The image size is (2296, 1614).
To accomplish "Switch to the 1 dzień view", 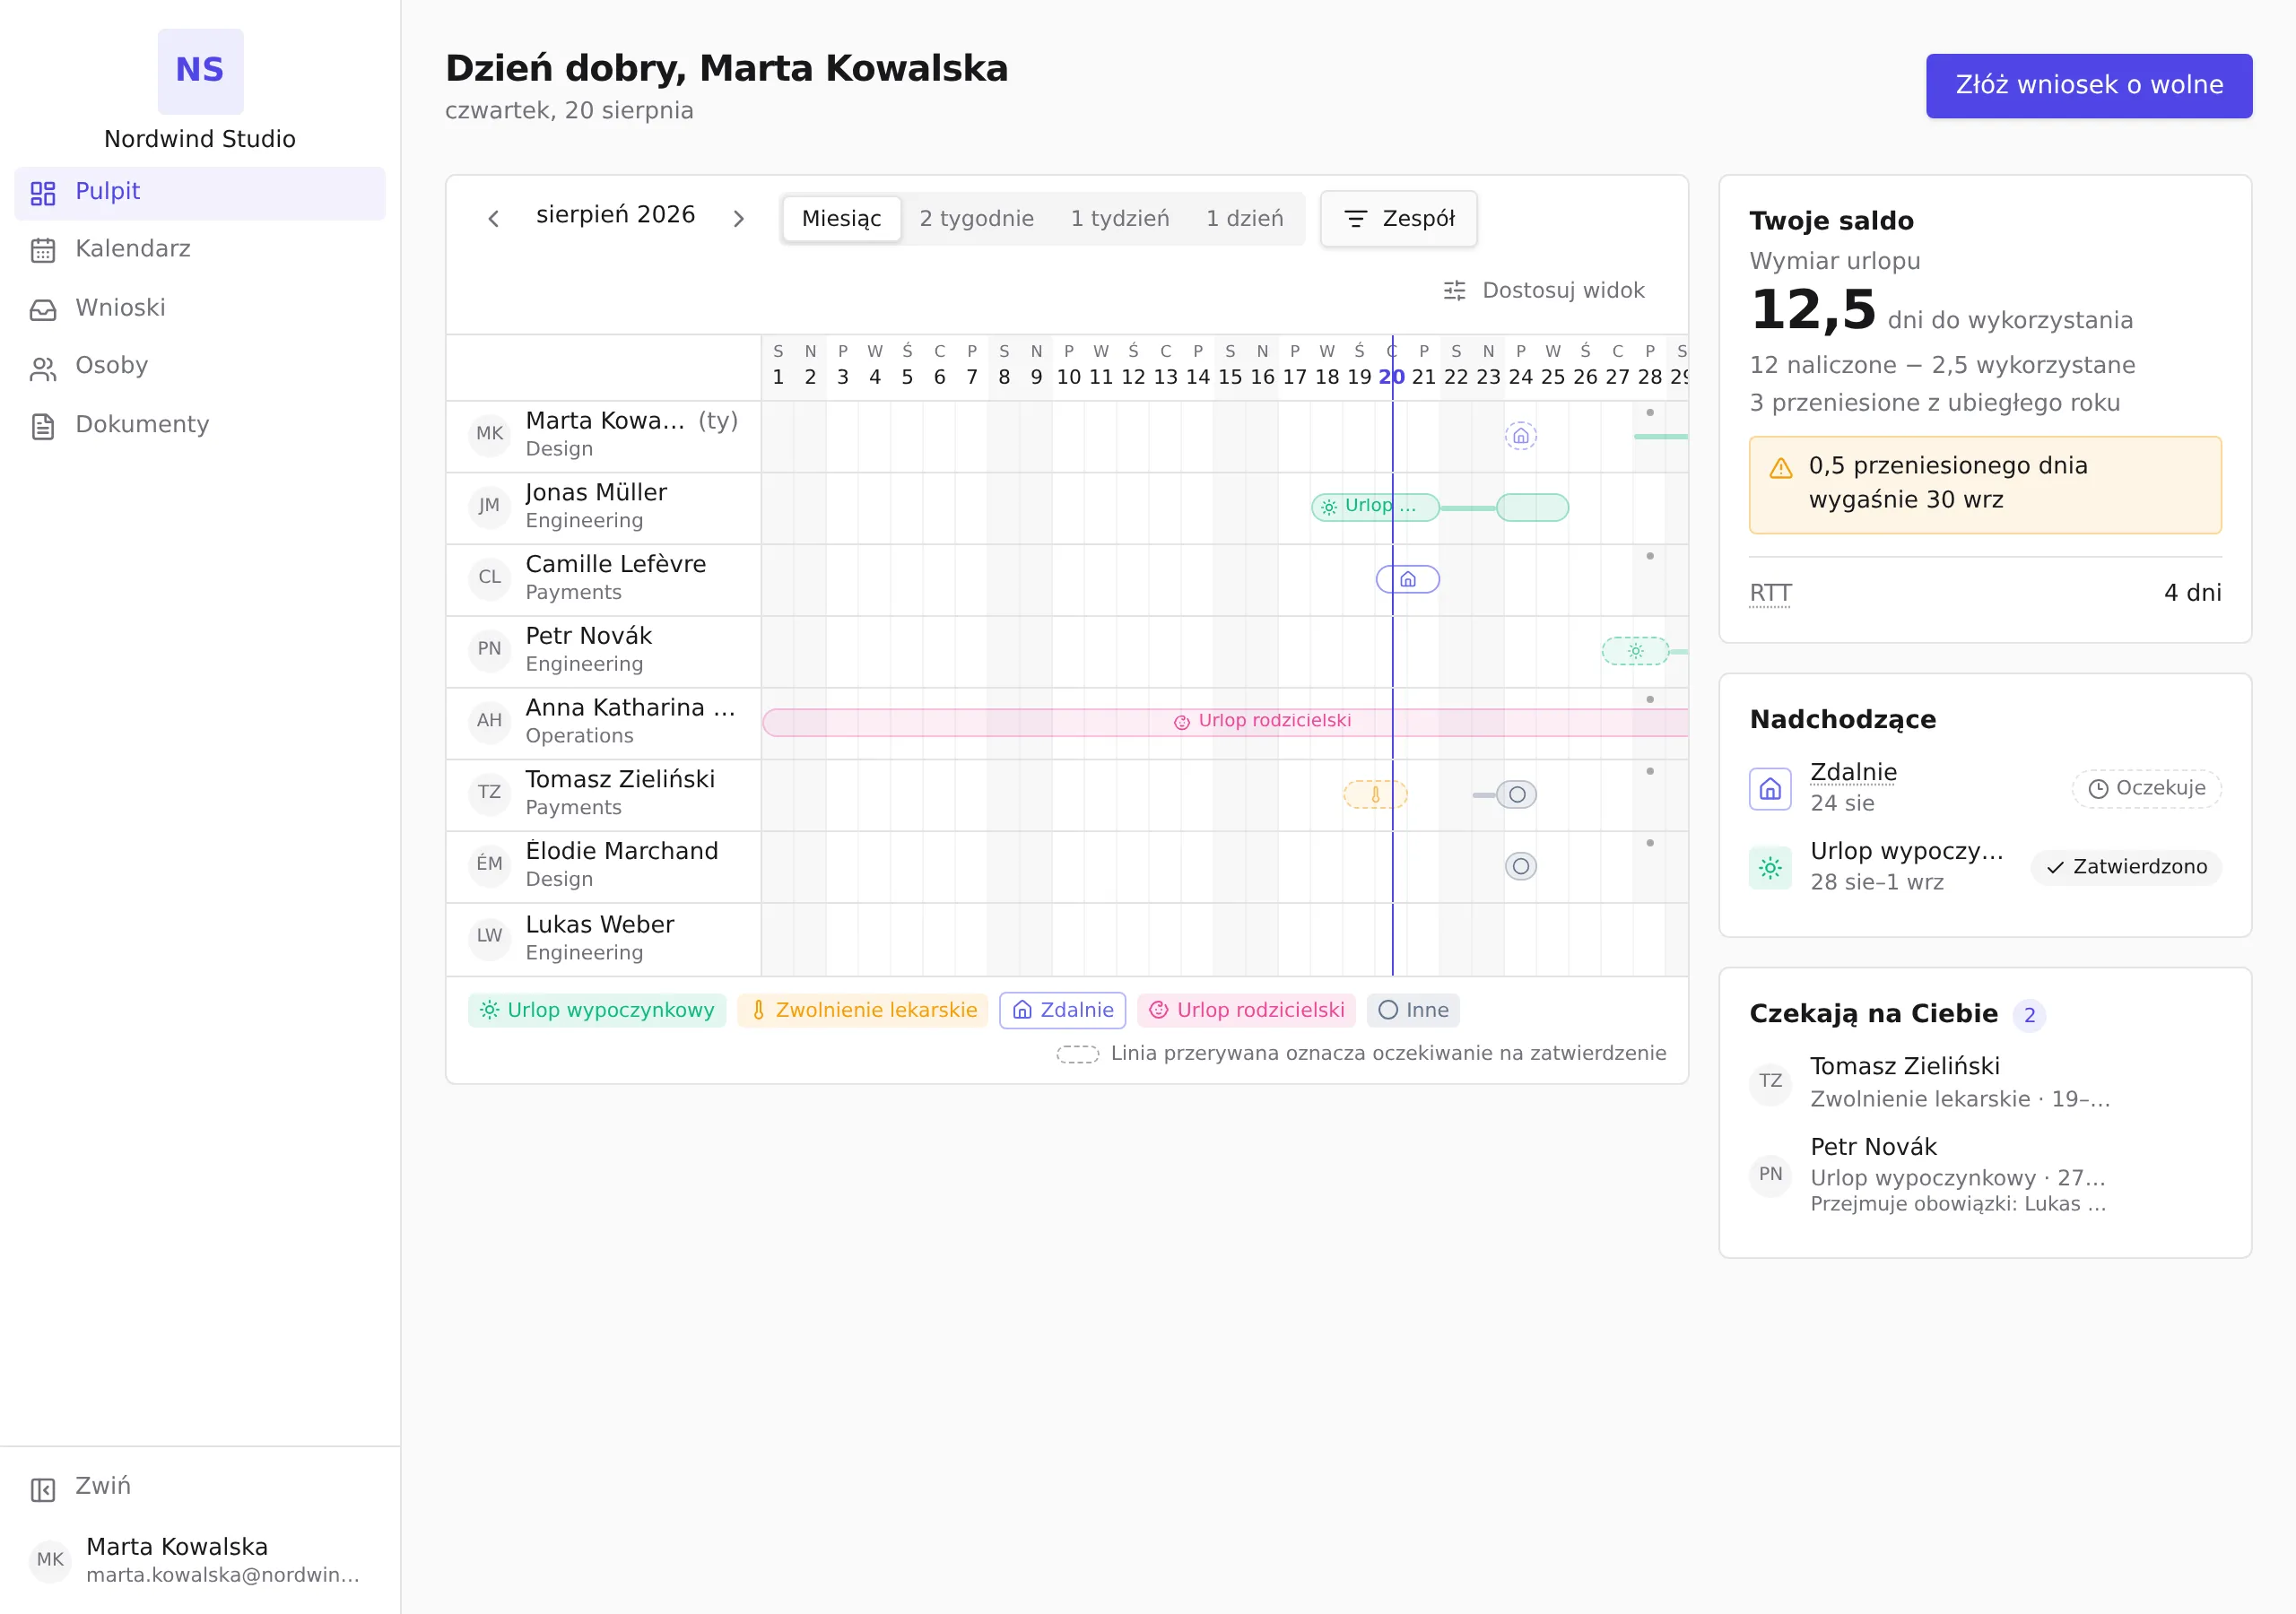I will pos(1244,219).
